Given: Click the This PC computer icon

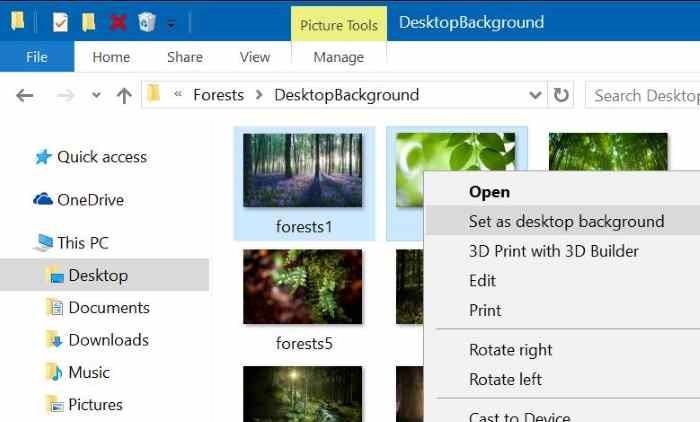Looking at the screenshot, I should (x=44, y=242).
